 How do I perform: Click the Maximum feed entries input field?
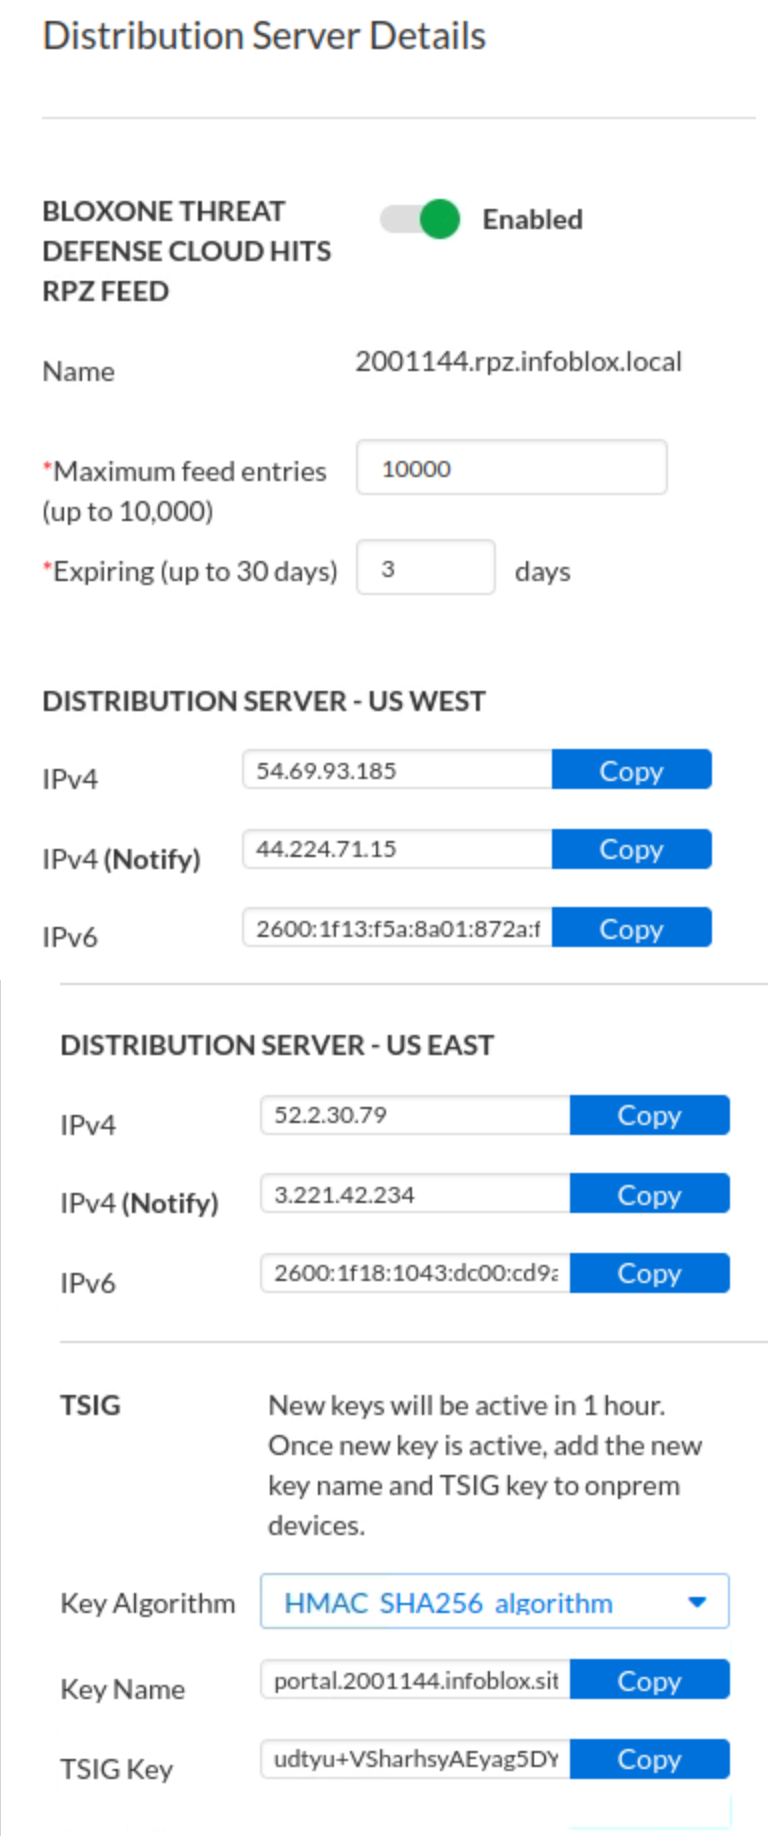[x=511, y=468]
